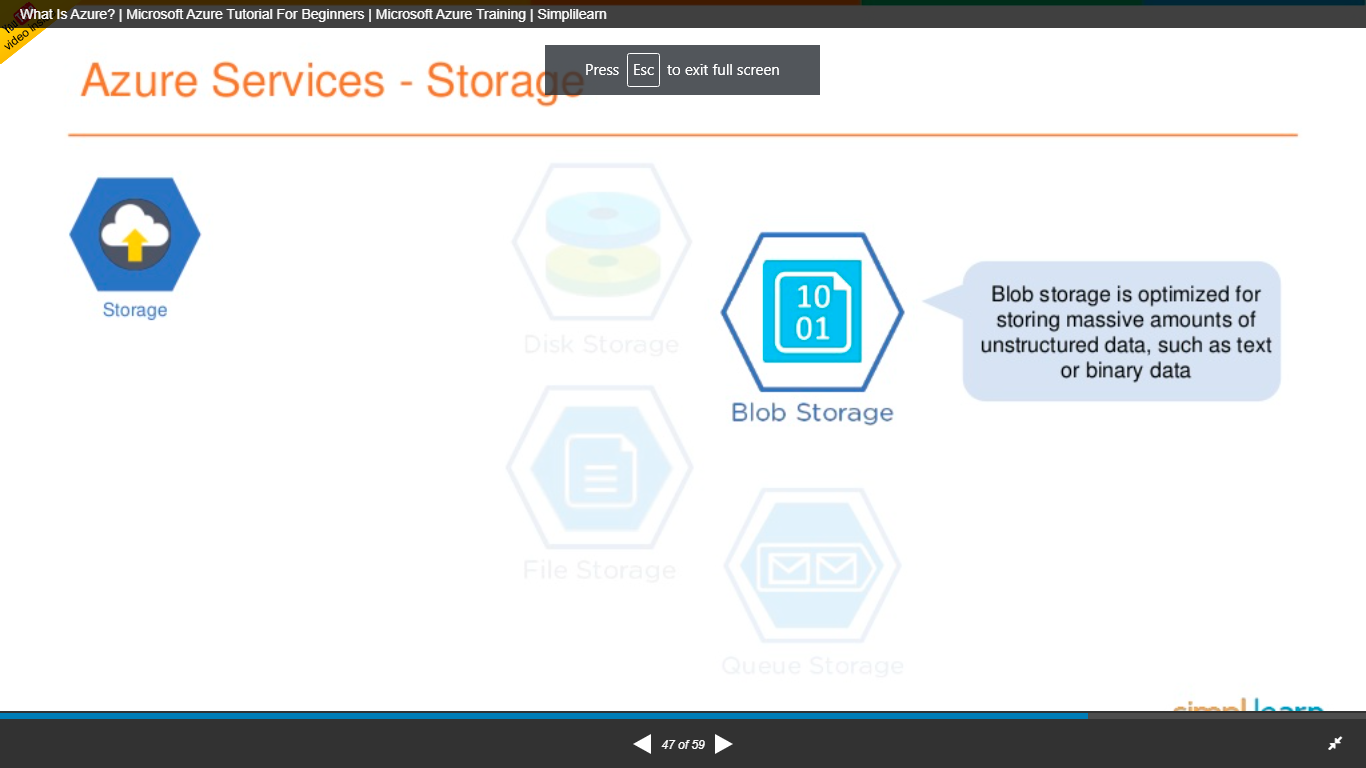Click the faded Disk Storage icon
The image size is (1366, 768).
pyautogui.click(x=602, y=241)
